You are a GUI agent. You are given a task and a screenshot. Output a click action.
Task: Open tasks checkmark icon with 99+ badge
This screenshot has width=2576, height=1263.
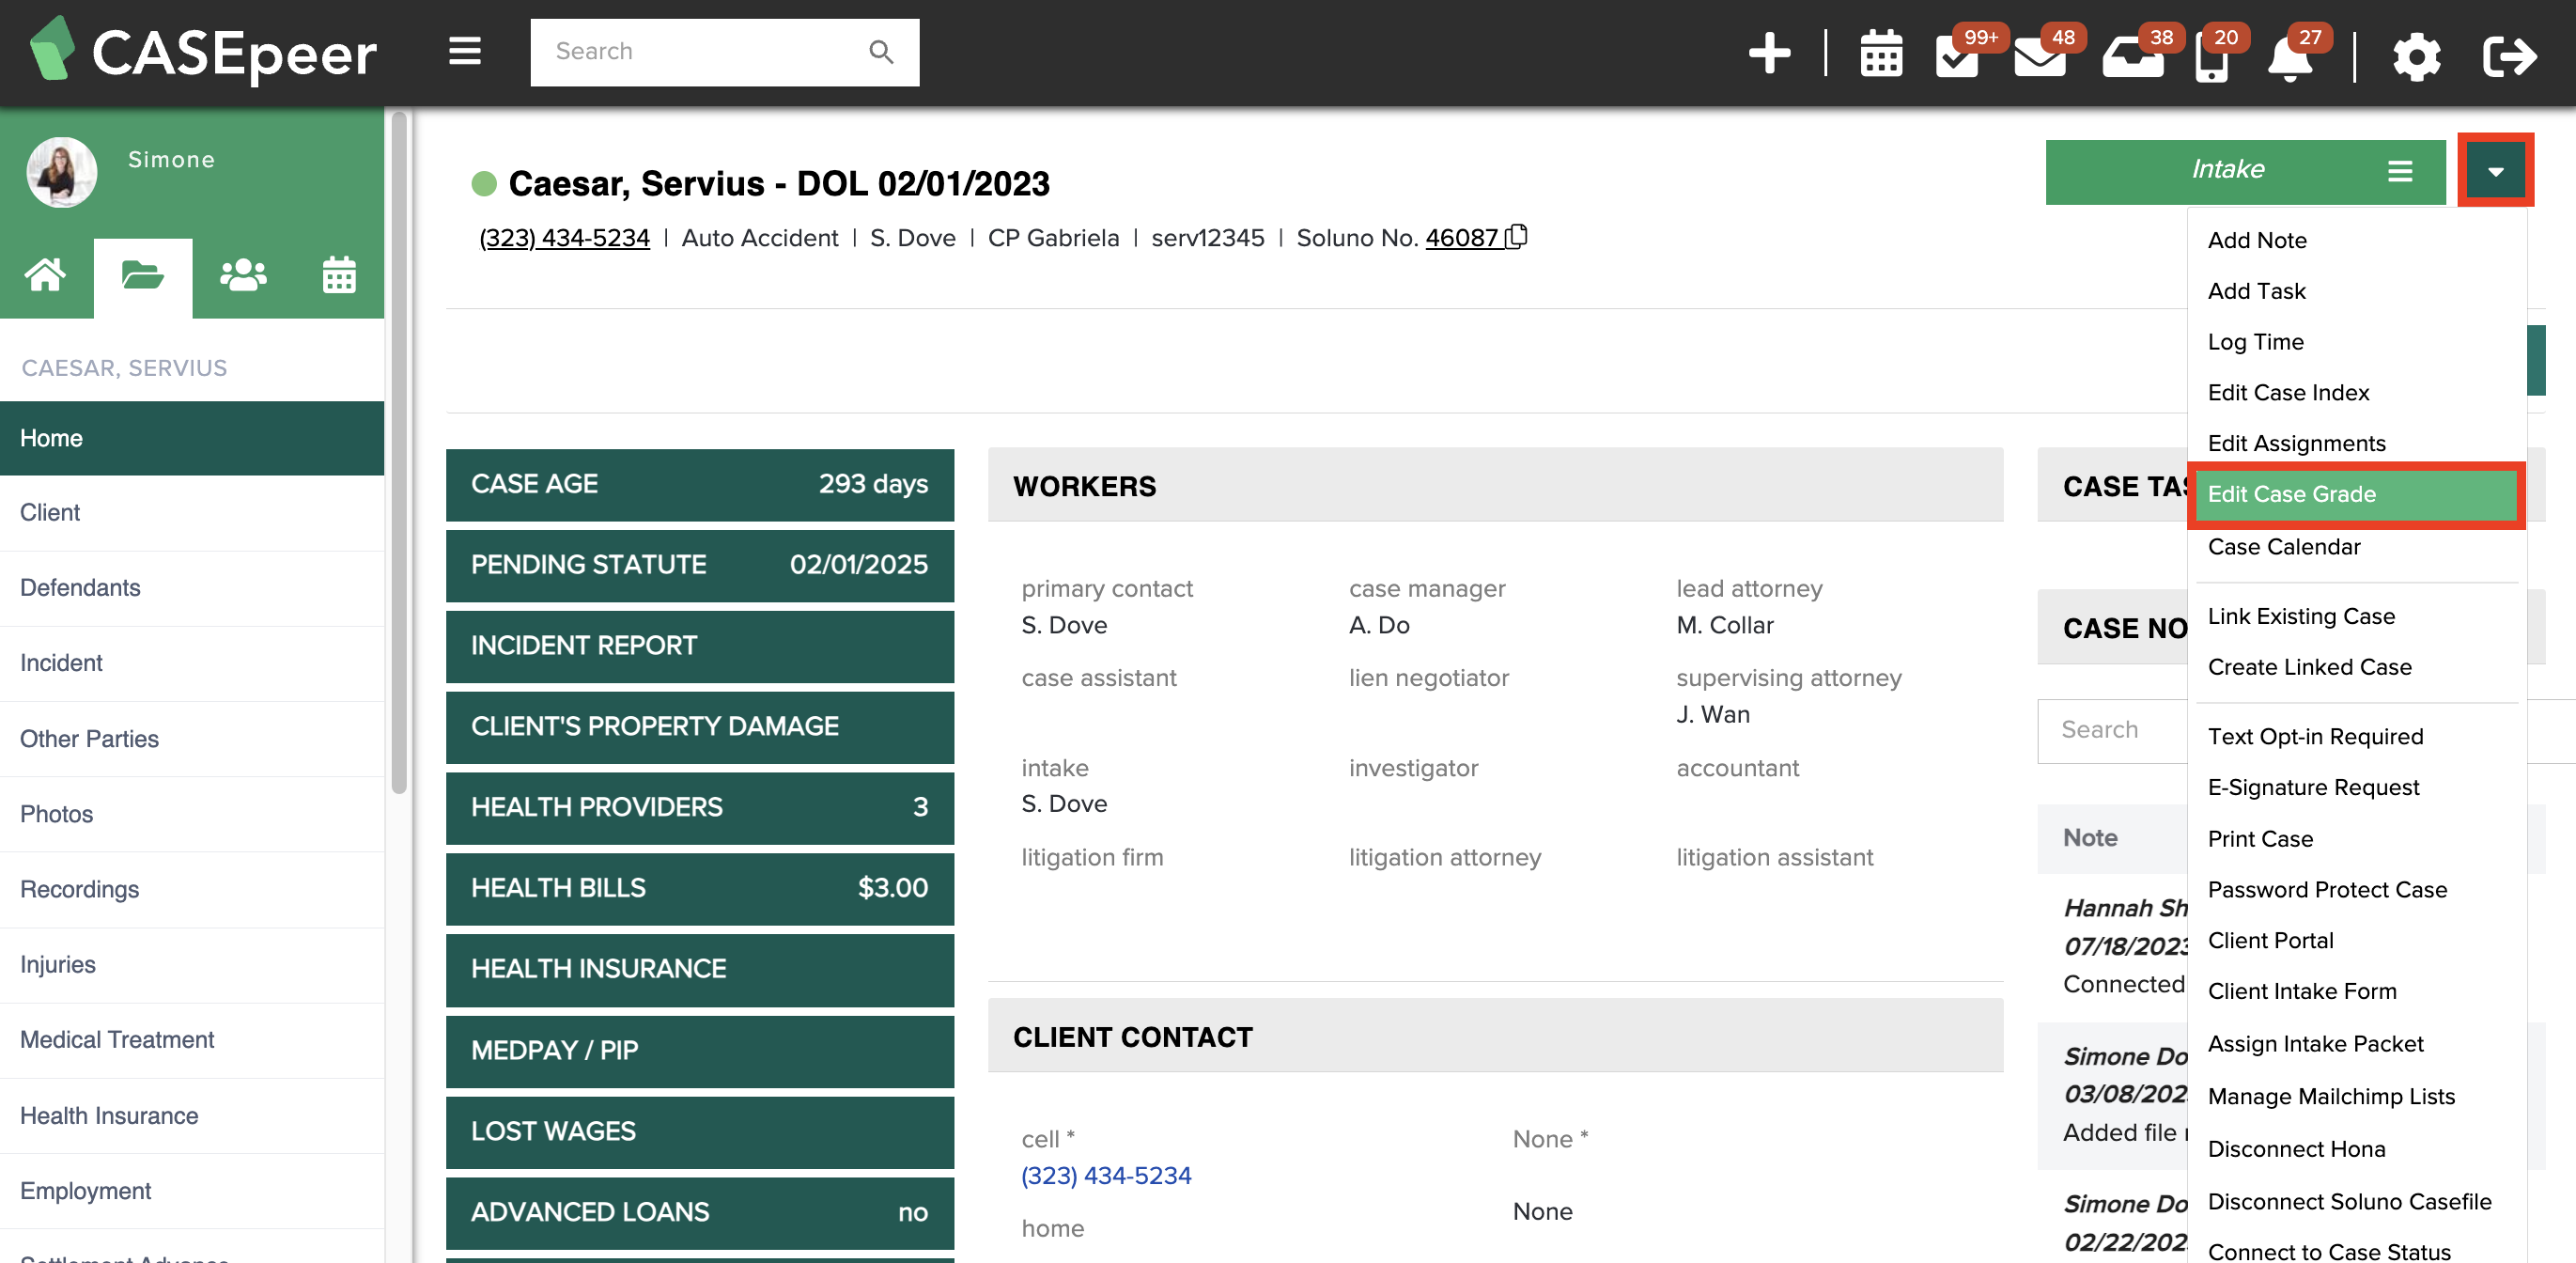pyautogui.click(x=1957, y=57)
